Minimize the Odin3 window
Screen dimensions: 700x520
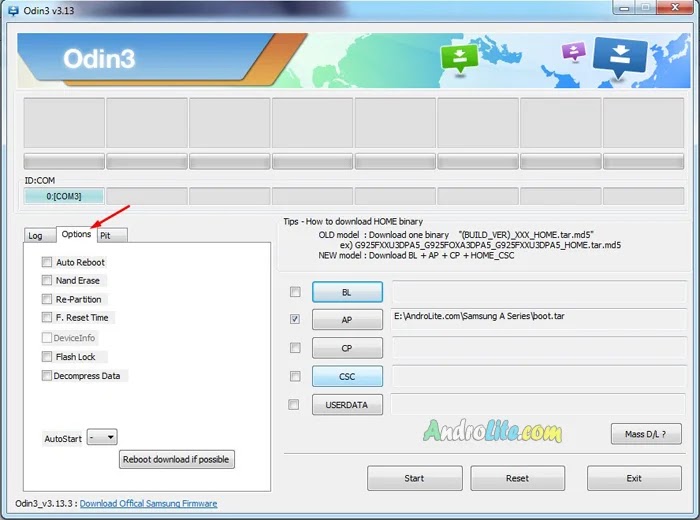[x=625, y=8]
